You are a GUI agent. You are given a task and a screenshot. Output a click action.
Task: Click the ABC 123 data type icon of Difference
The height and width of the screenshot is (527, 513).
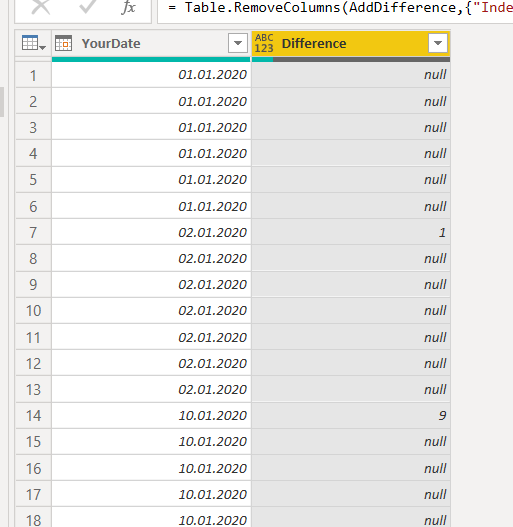point(264,43)
